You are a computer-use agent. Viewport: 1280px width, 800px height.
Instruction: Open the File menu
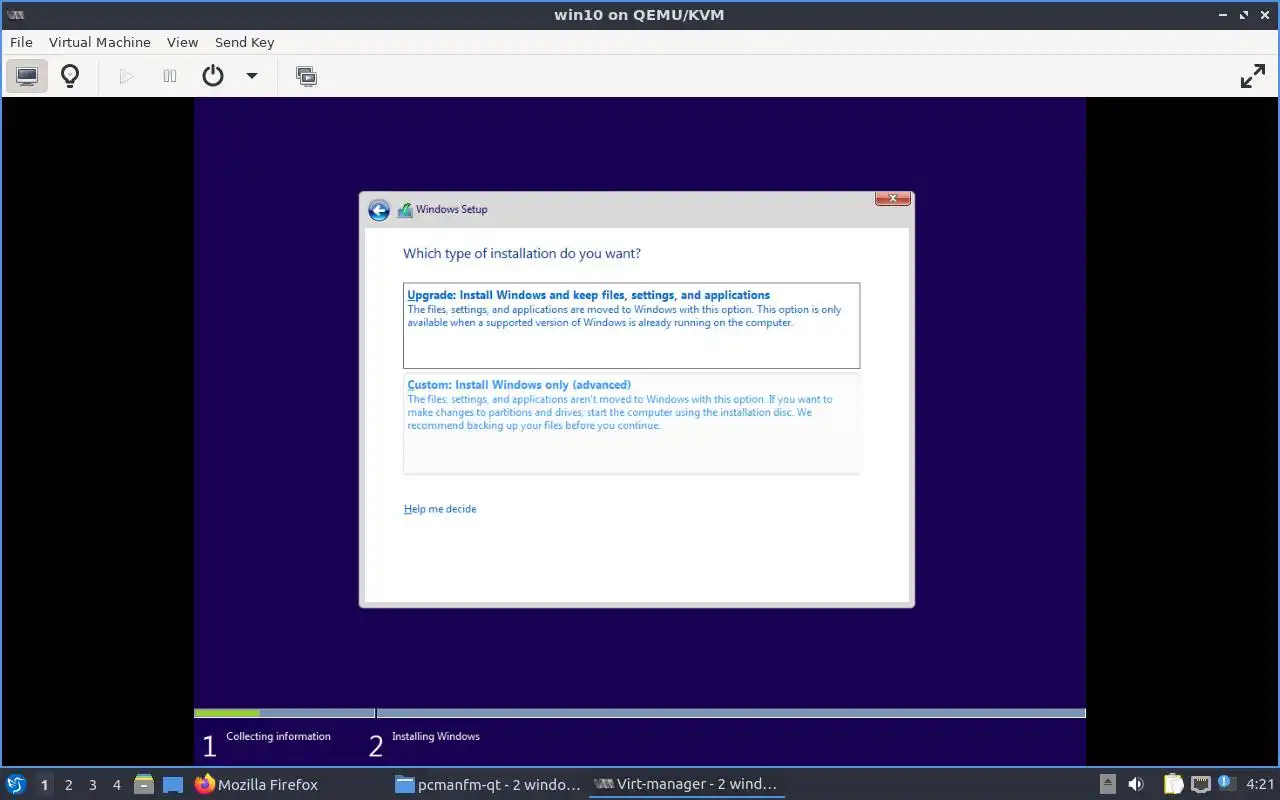tap(21, 42)
